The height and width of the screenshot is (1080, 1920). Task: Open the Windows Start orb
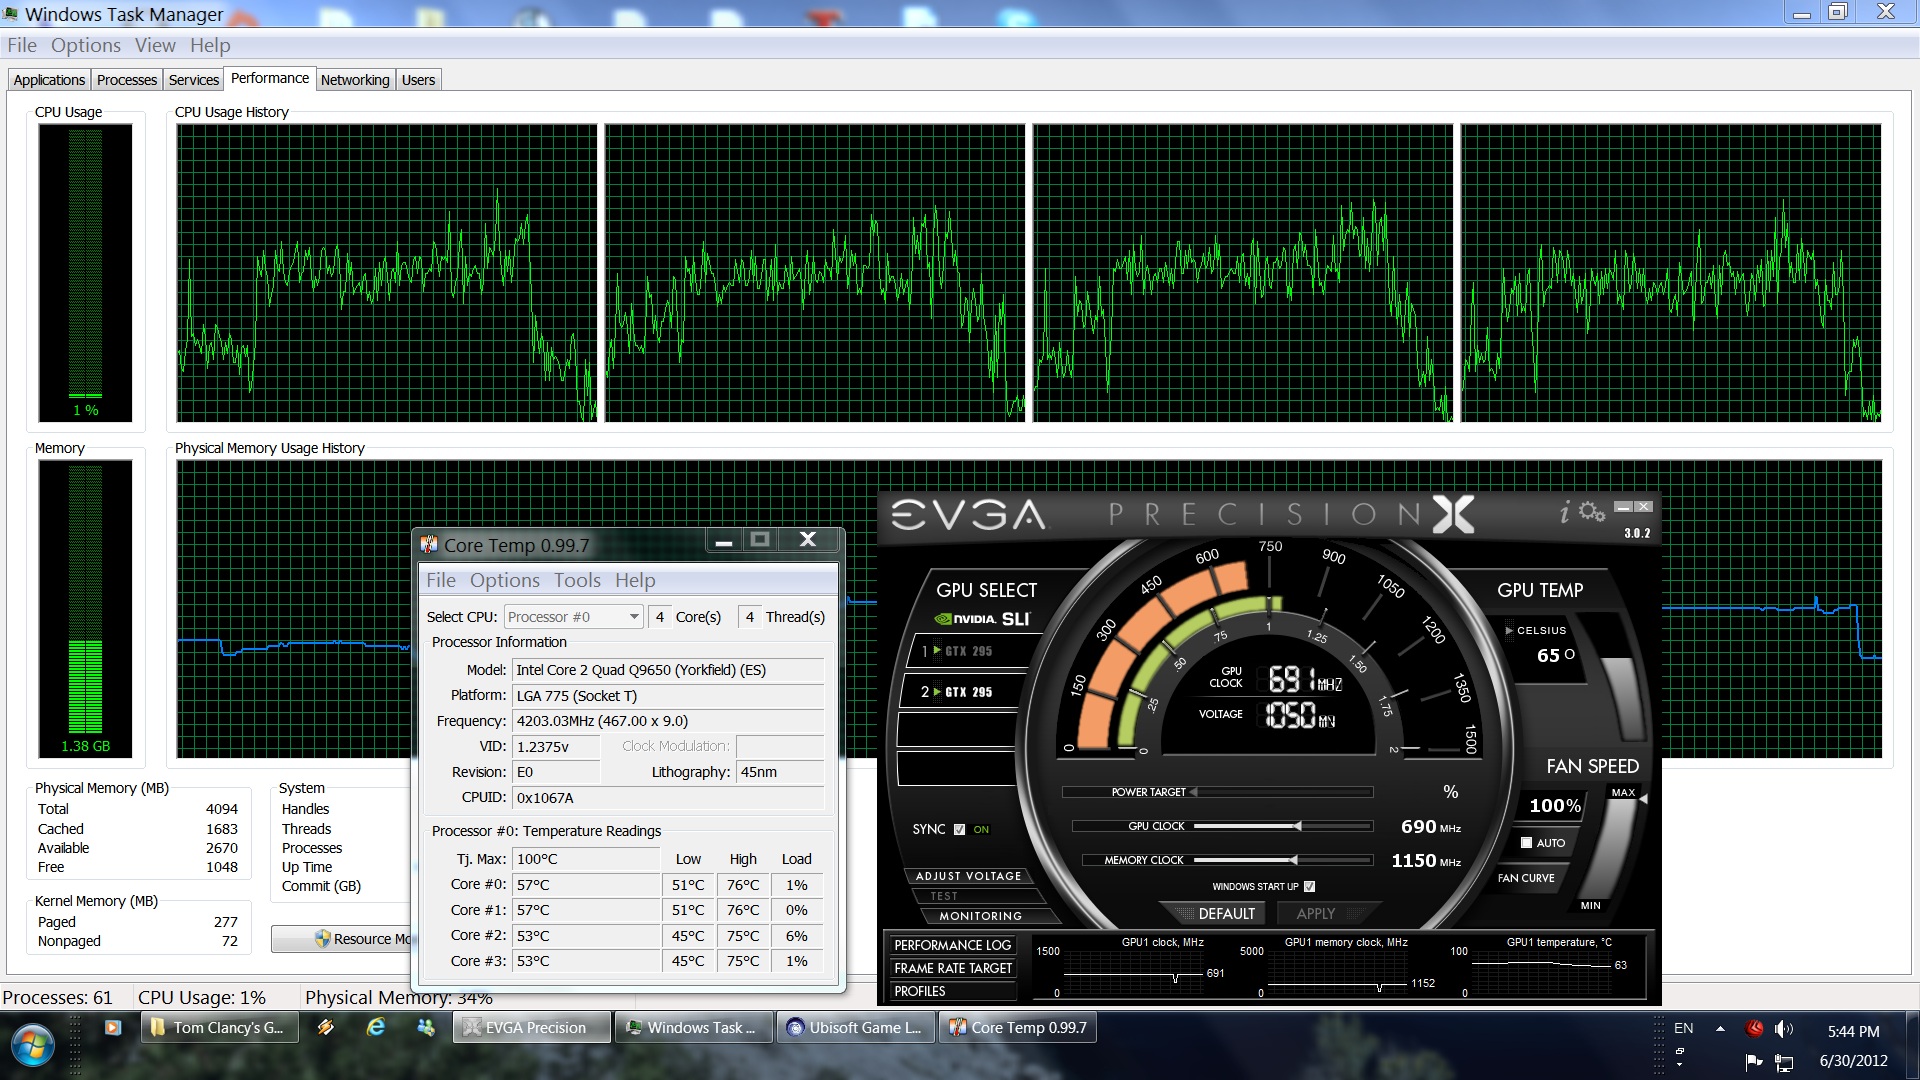tap(32, 1045)
